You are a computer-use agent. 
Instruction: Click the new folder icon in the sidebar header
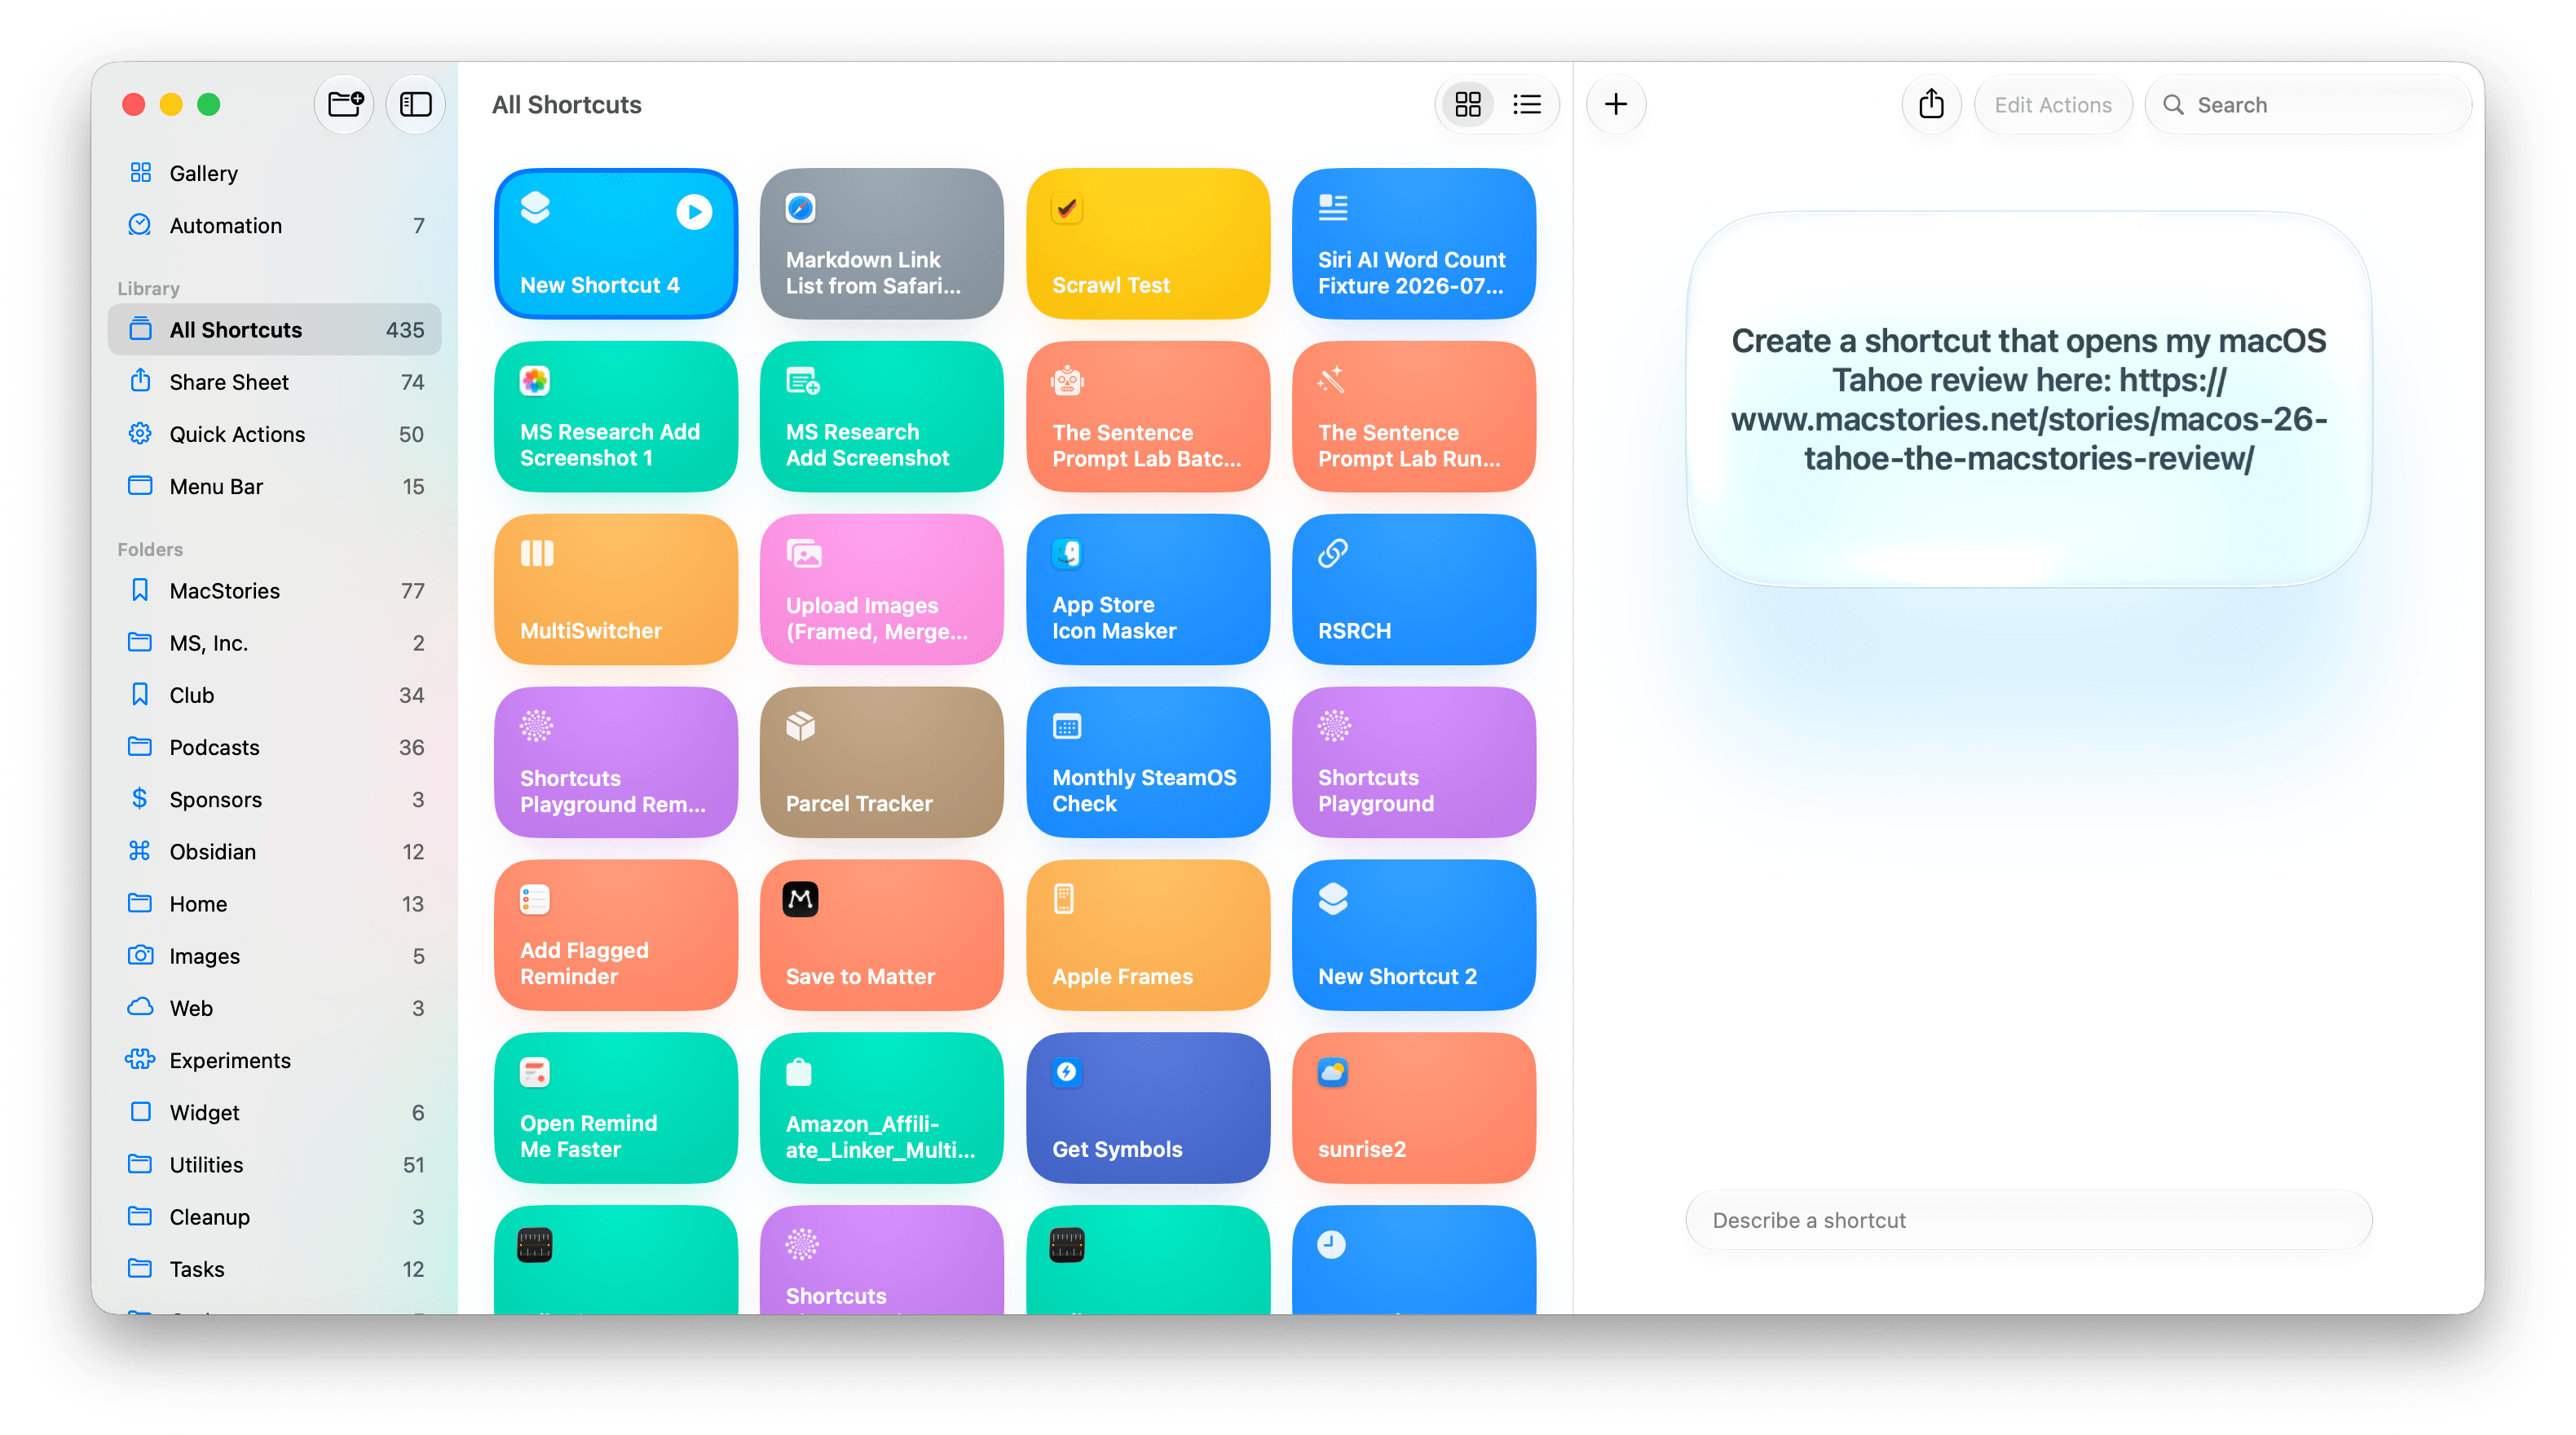345,104
